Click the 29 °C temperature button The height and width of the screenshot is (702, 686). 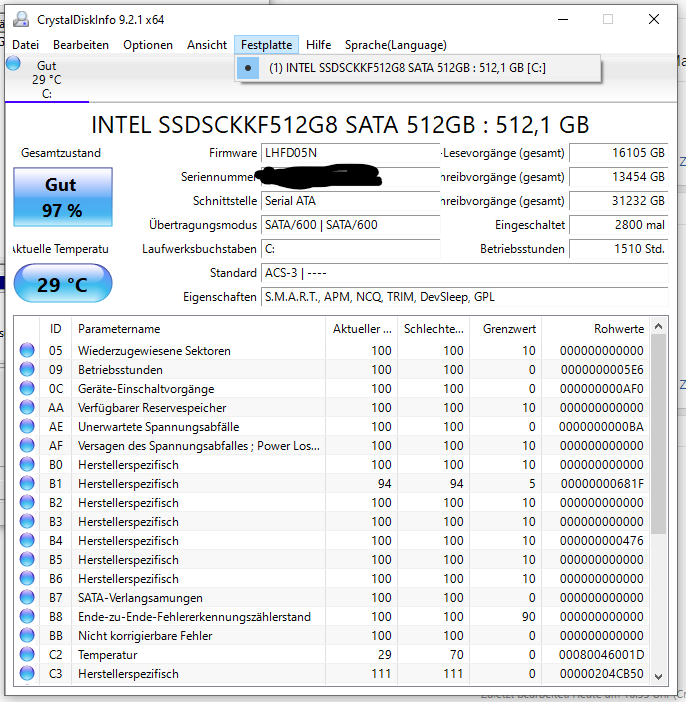pos(63,284)
